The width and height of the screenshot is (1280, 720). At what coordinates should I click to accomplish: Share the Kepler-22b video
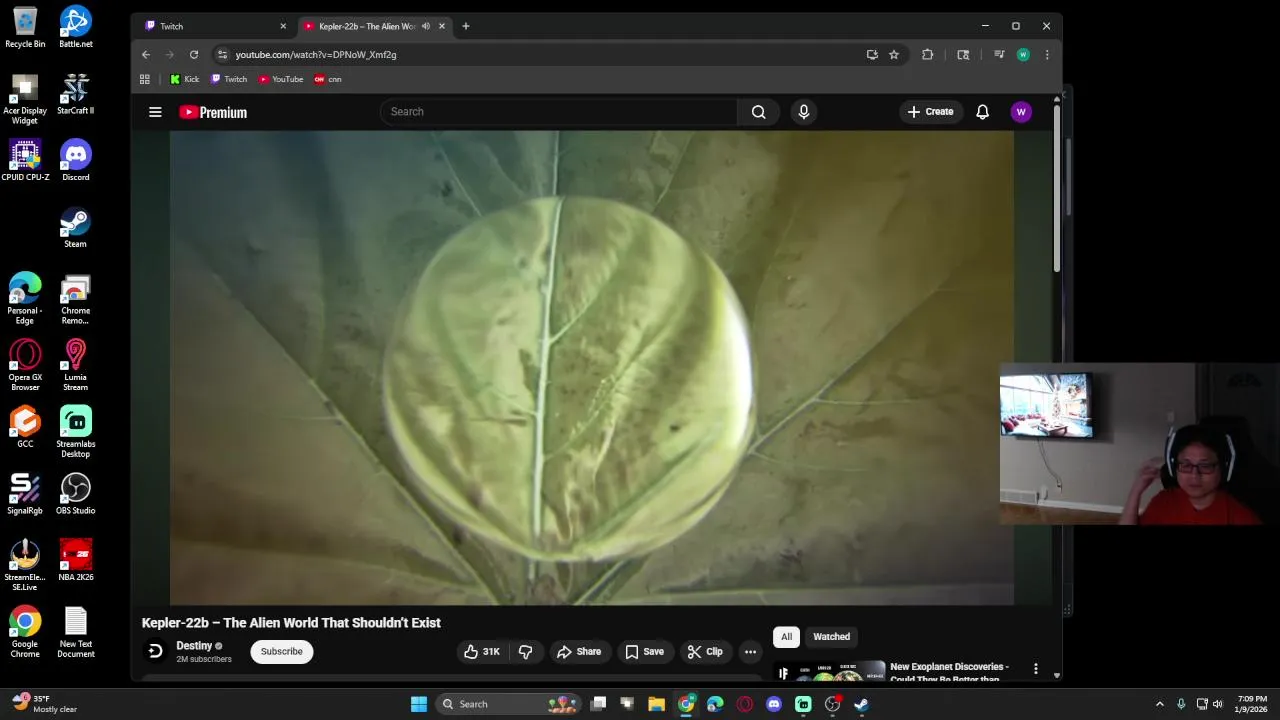[x=579, y=651]
